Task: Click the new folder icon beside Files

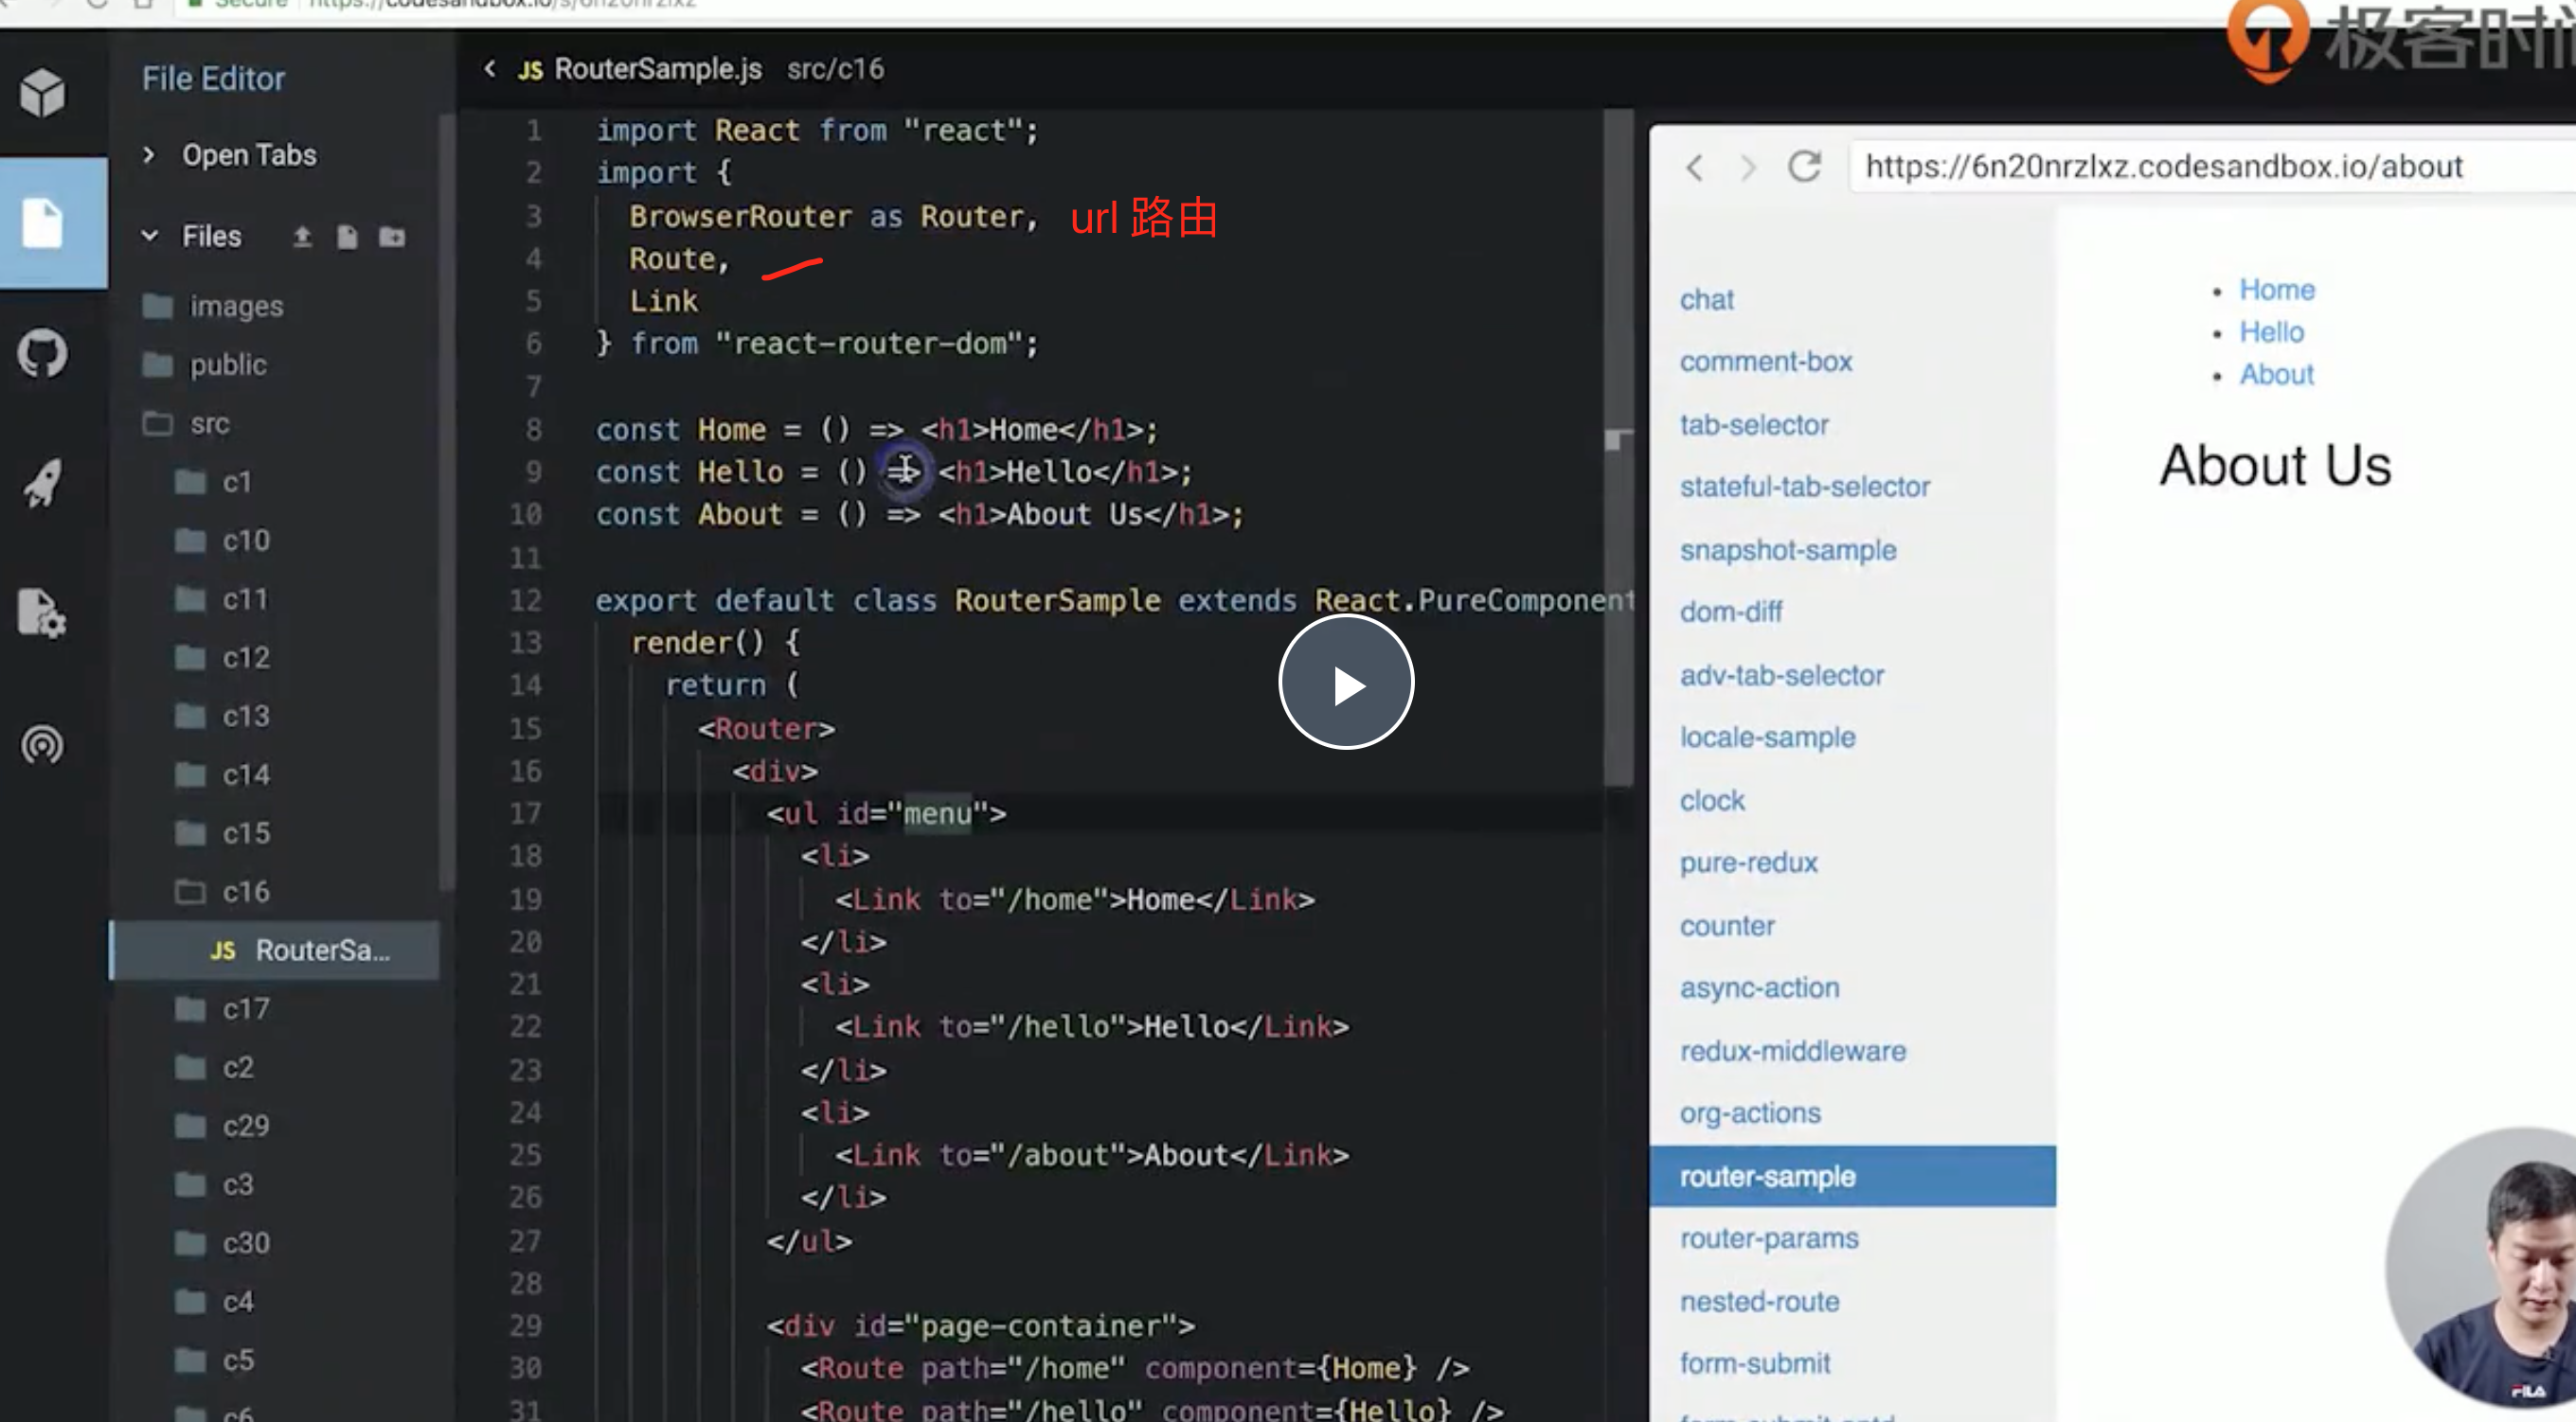Action: pyautogui.click(x=392, y=237)
